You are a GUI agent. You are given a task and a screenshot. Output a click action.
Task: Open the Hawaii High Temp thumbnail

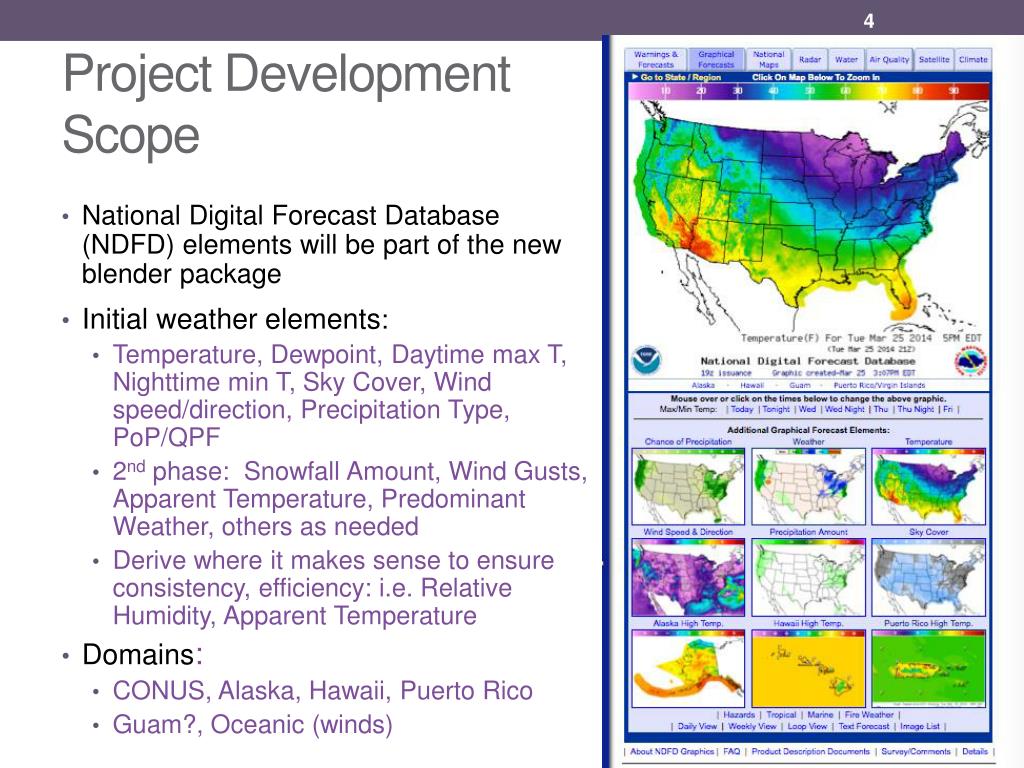click(x=808, y=668)
